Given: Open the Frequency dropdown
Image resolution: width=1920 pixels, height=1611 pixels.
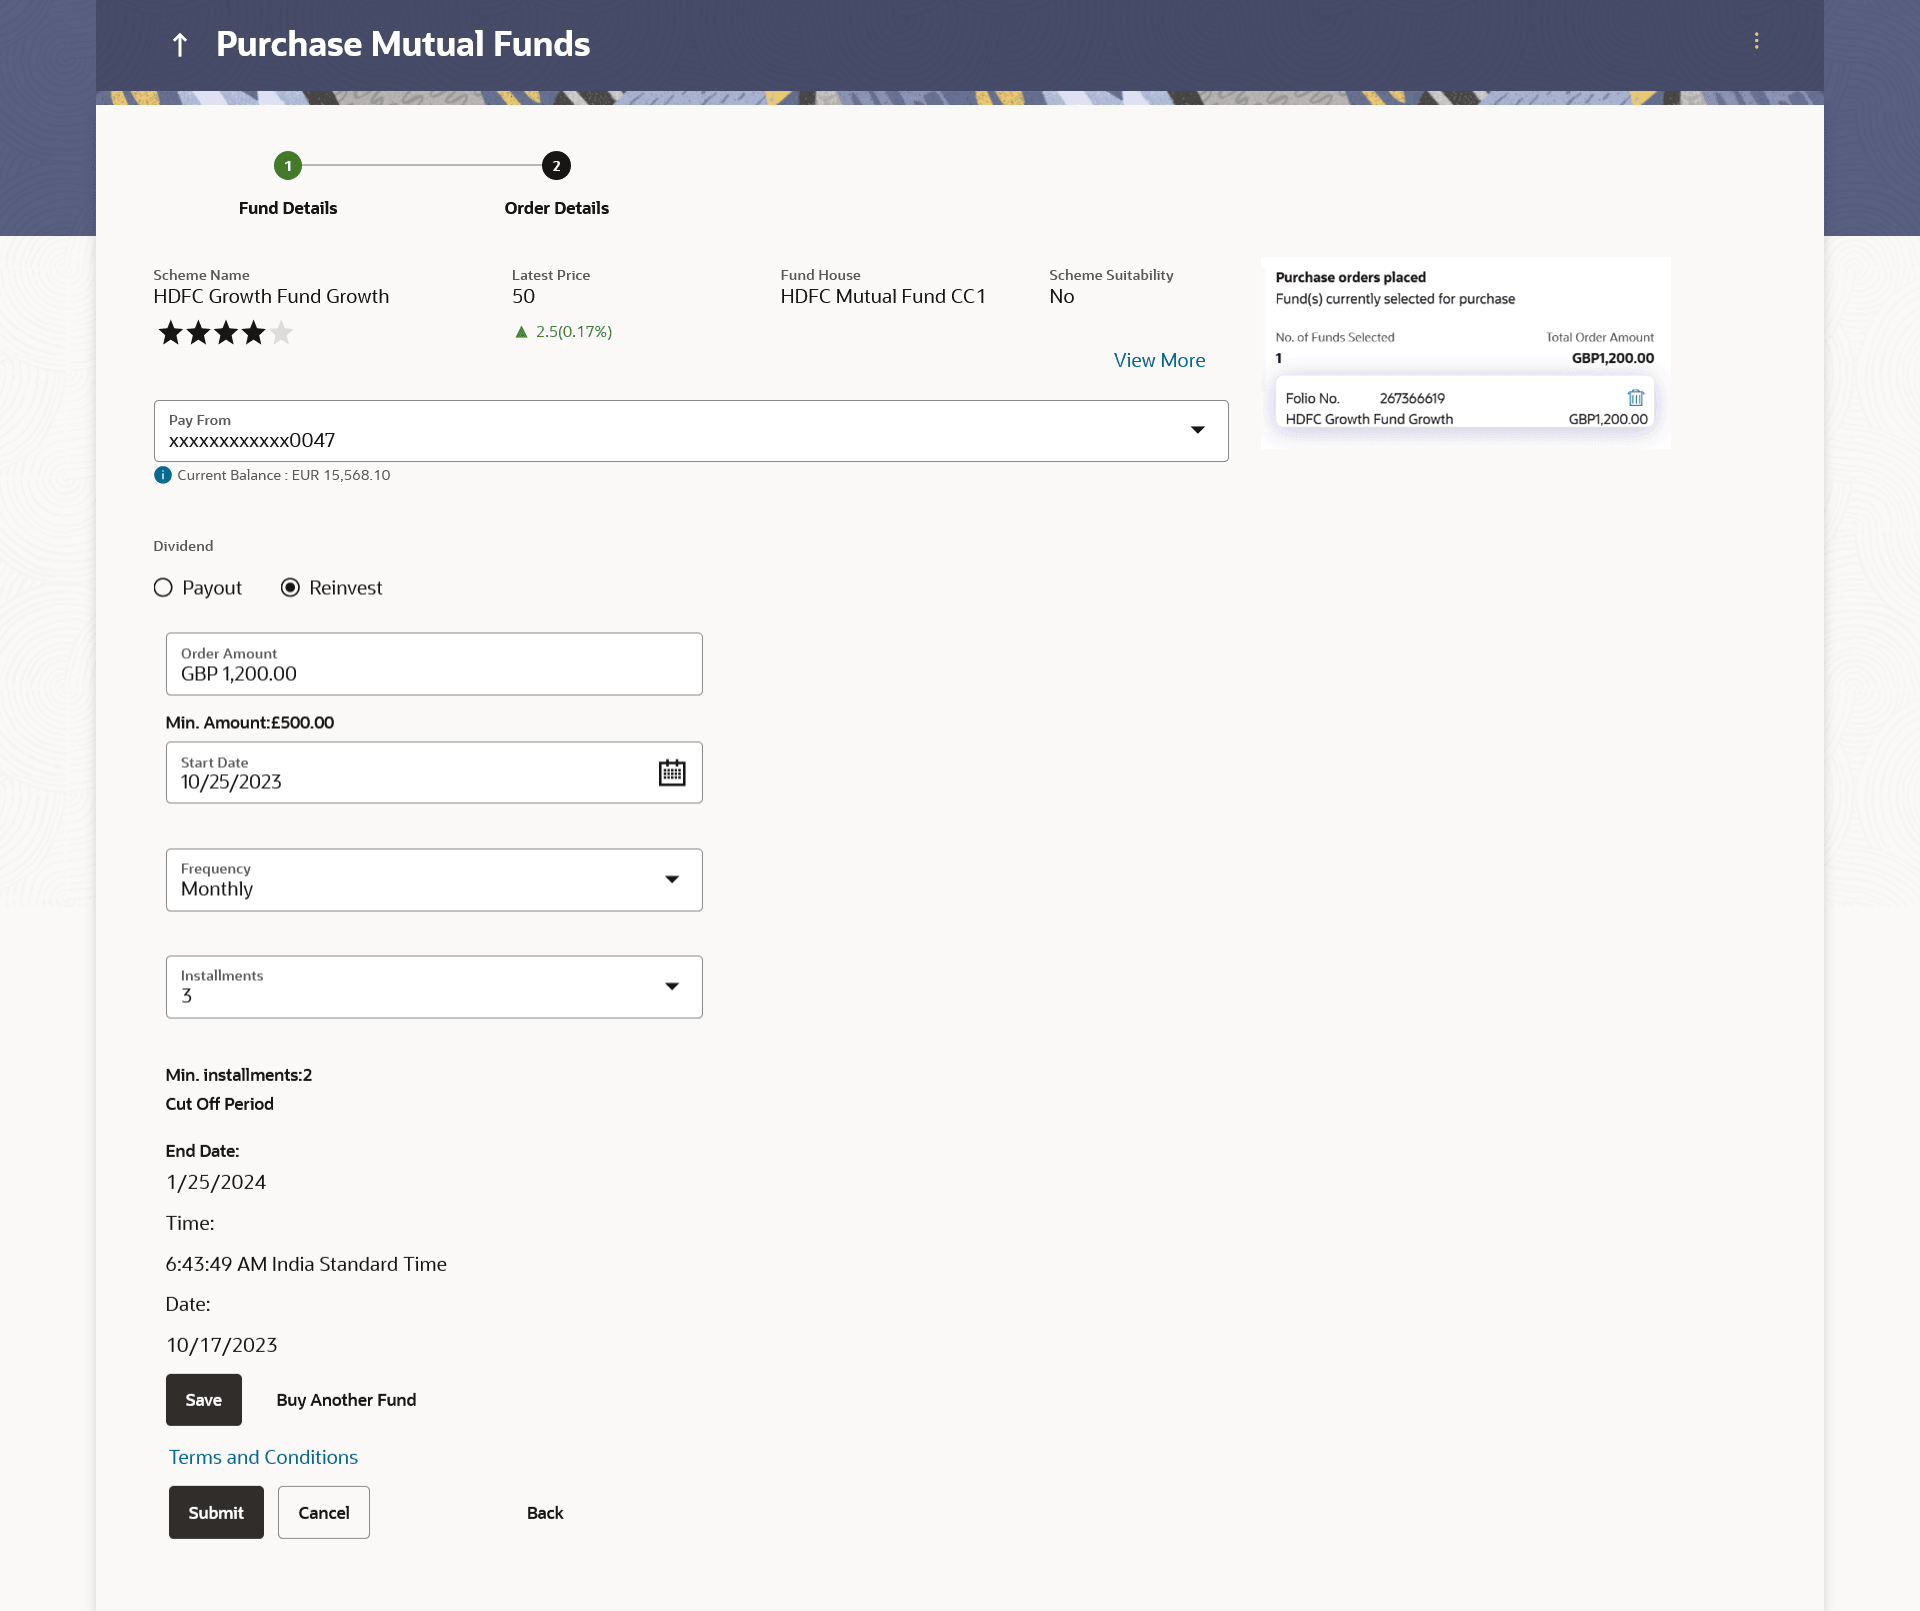Looking at the screenshot, I should [671, 880].
